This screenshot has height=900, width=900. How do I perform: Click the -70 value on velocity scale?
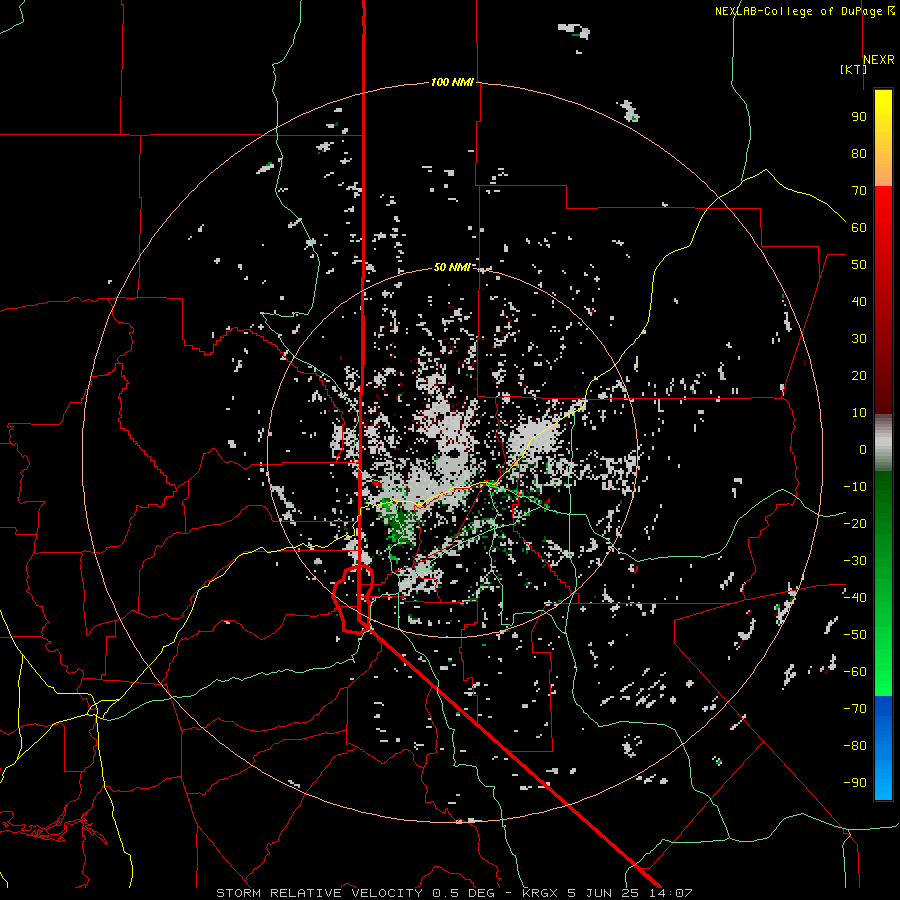855,709
